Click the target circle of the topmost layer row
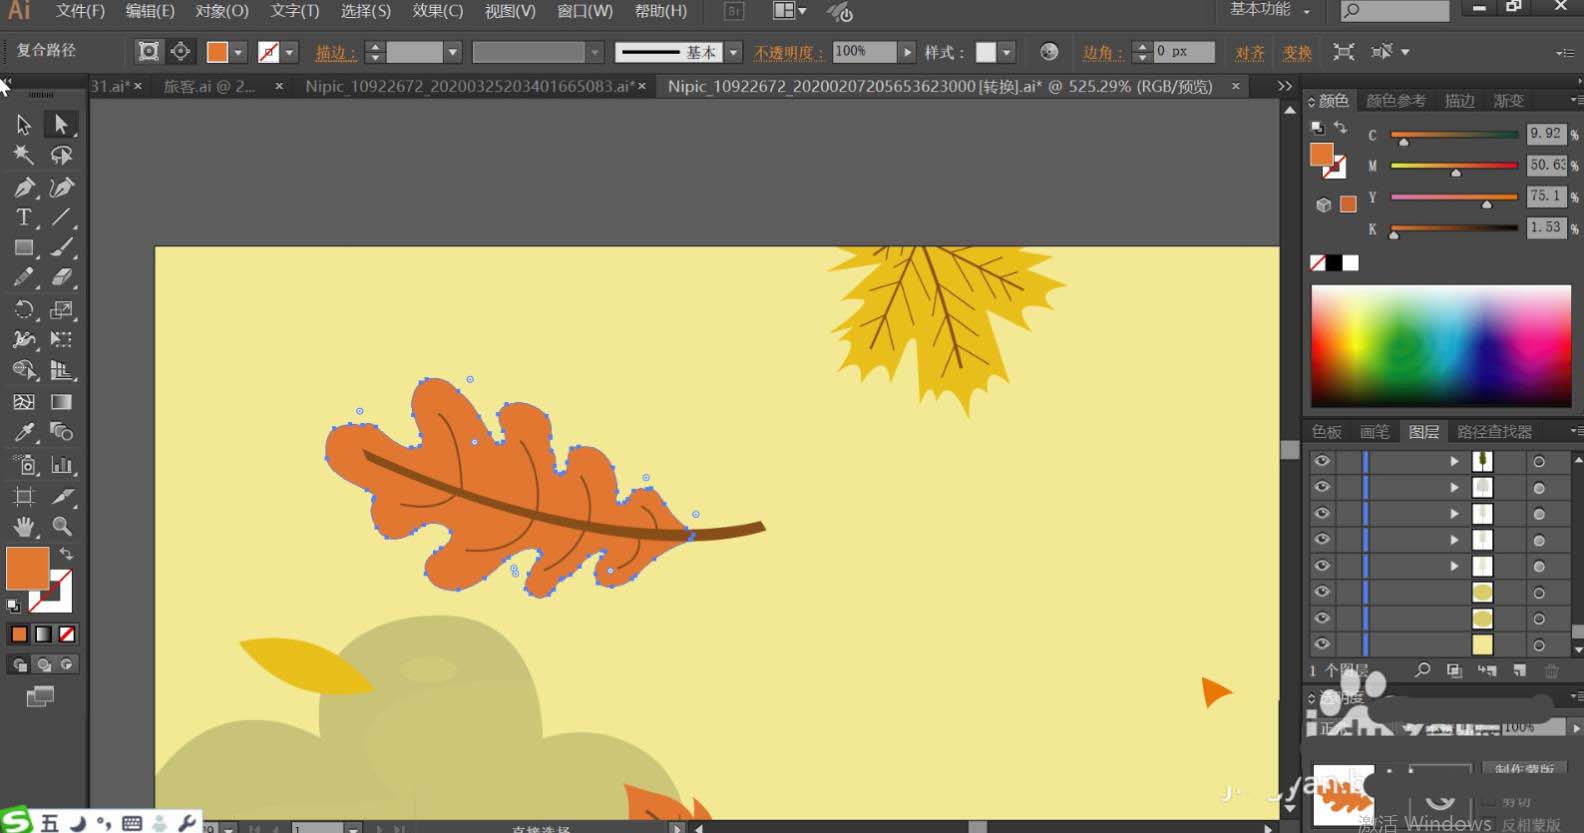1584x833 pixels. pos(1539,461)
